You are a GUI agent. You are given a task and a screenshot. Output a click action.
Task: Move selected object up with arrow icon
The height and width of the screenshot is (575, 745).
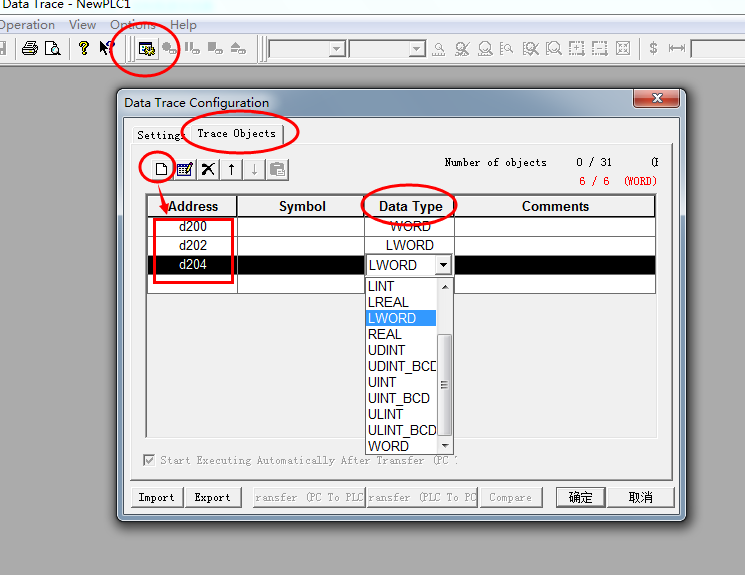(x=231, y=169)
